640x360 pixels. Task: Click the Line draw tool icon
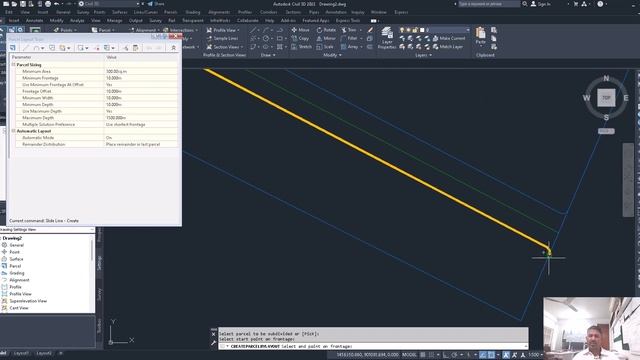click(253, 30)
